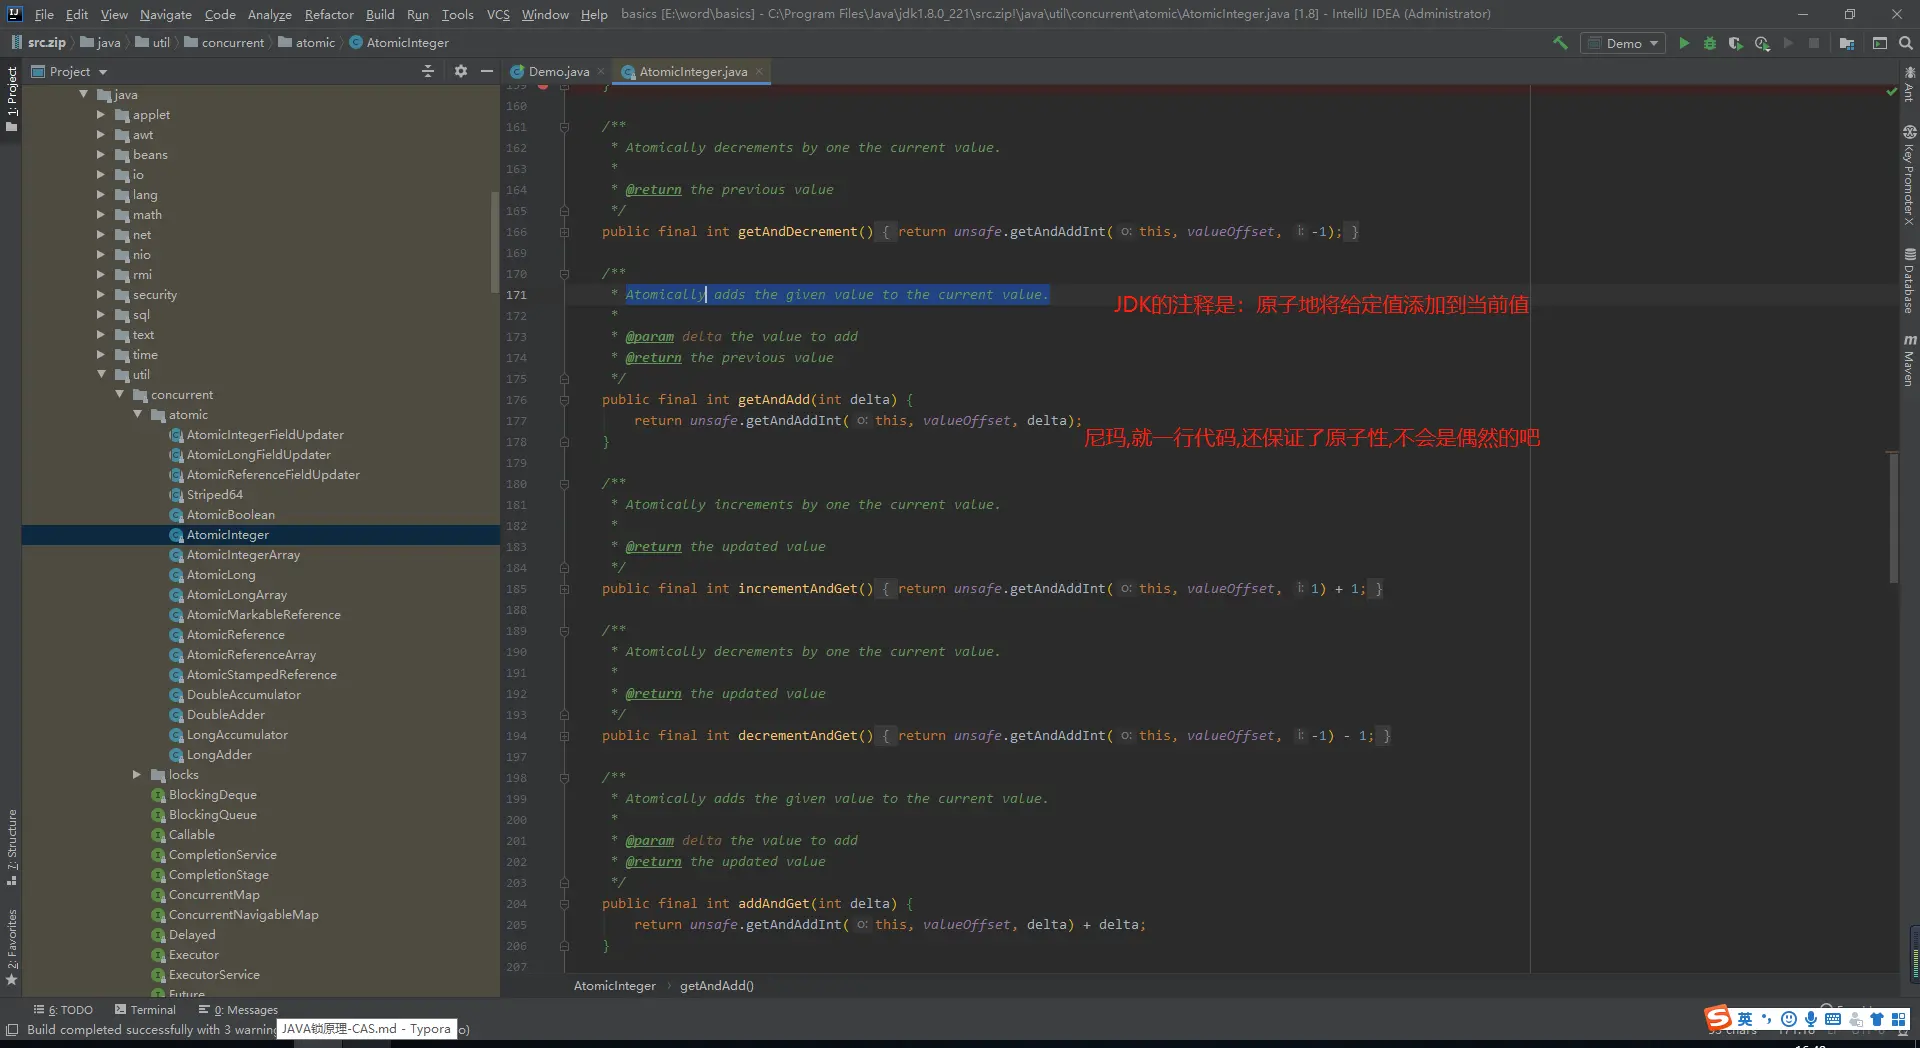Click the Sogou input method icon
The height and width of the screenshot is (1048, 1920).
click(1717, 1018)
